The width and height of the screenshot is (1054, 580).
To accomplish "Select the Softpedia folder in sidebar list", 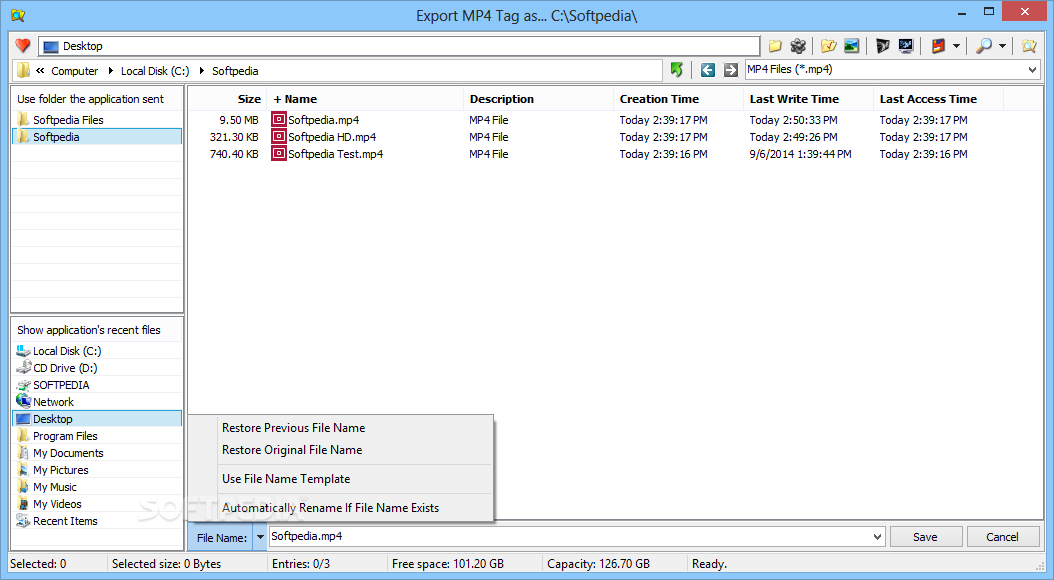I will point(97,136).
